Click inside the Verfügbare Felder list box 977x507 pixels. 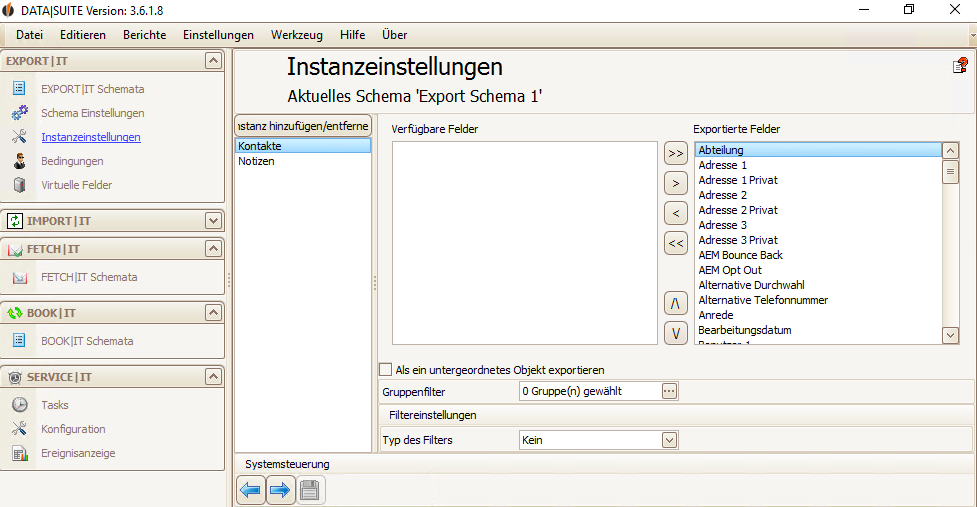click(x=525, y=243)
